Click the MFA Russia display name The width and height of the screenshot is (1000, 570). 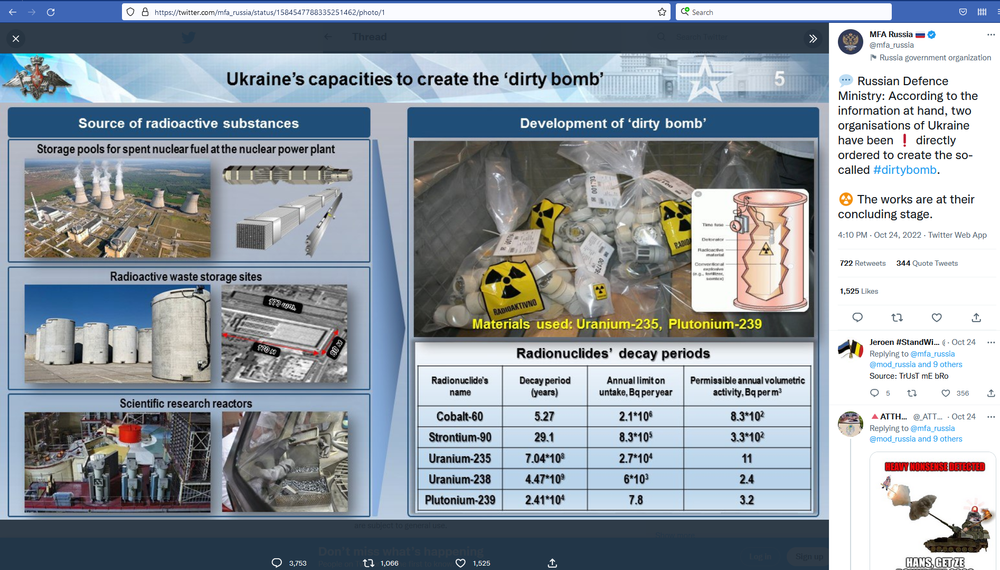click(891, 34)
